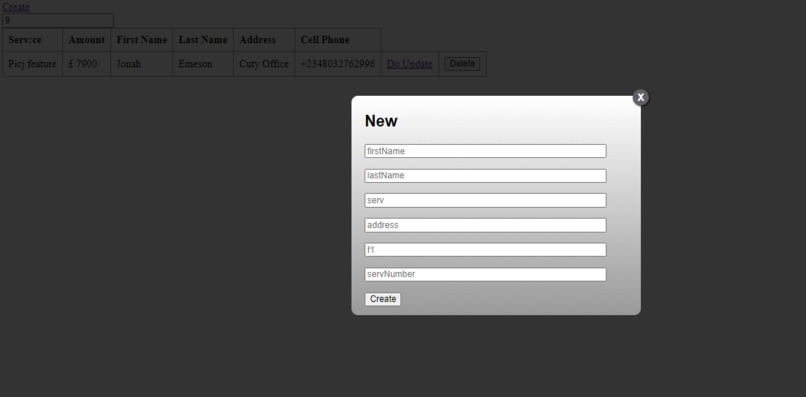Viewport: 806px width, 397px height.
Task: Focus the lastName input field
Action: (485, 176)
